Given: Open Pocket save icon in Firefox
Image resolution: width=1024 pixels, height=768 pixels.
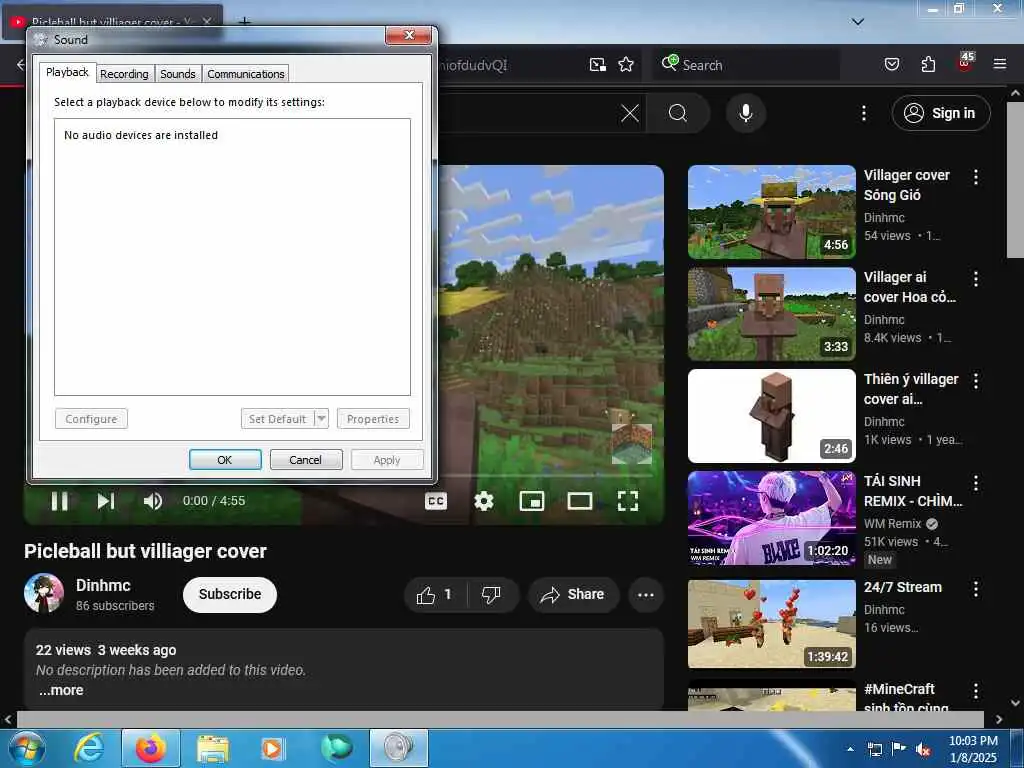Looking at the screenshot, I should point(892,64).
